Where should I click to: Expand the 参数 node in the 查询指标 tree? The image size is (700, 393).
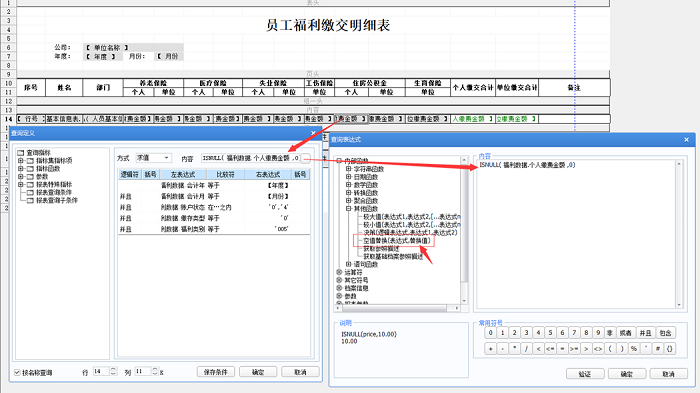21,177
